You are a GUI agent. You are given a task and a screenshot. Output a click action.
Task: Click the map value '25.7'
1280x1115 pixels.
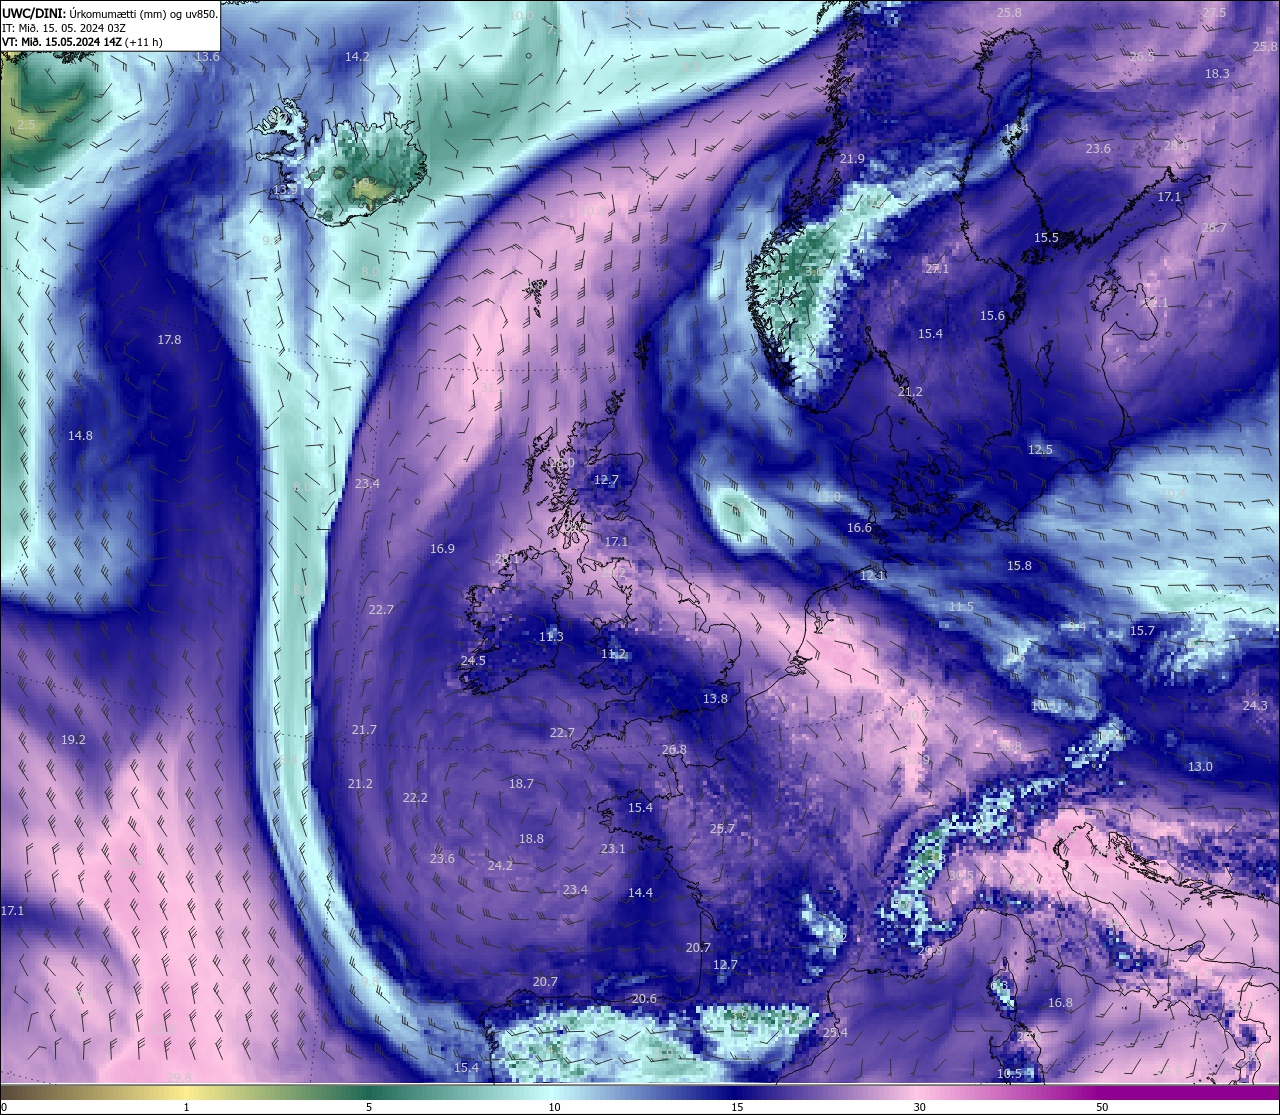[x=722, y=829]
